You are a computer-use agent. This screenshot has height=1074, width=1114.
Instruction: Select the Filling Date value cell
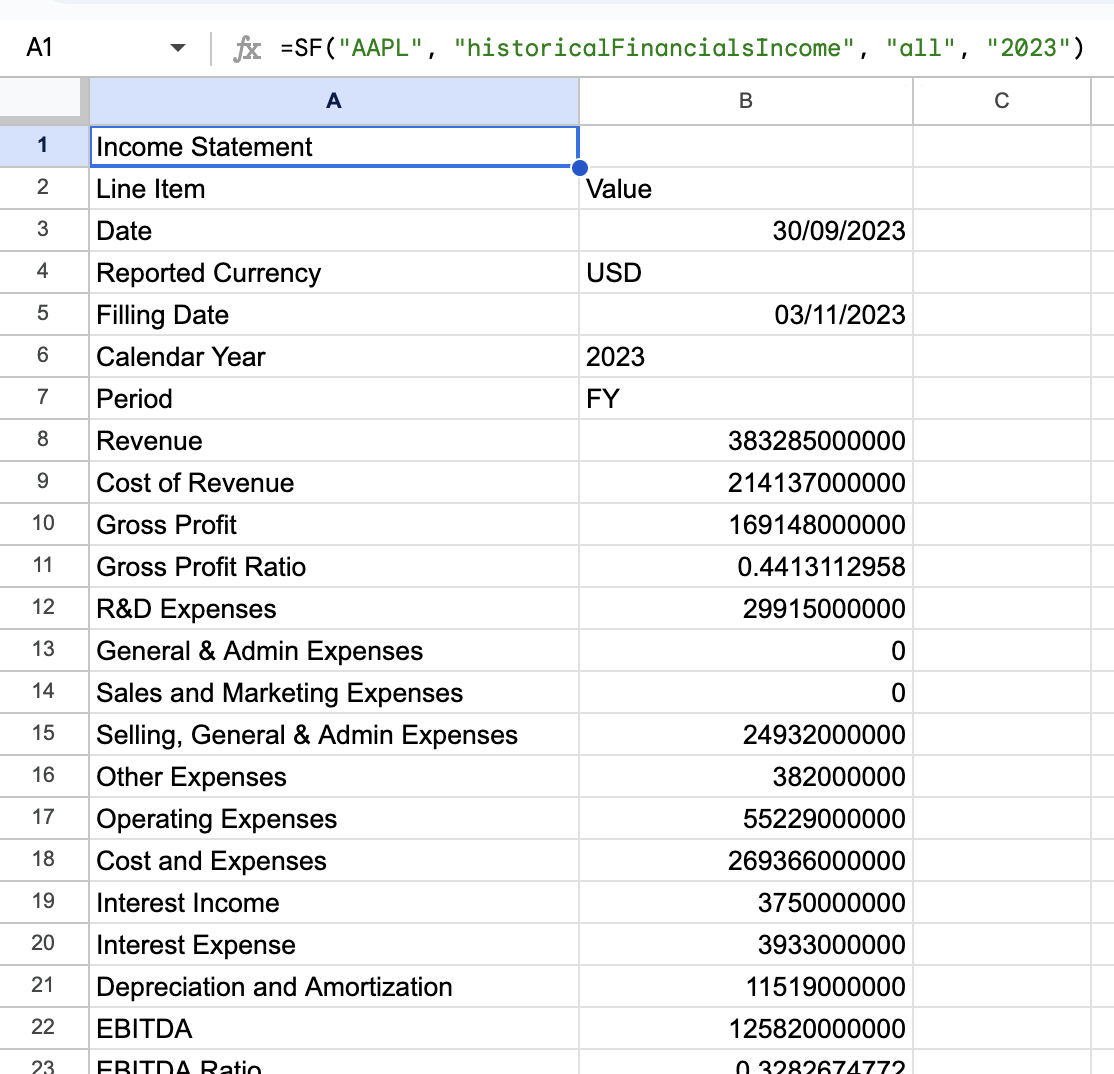pyautogui.click(x=744, y=314)
